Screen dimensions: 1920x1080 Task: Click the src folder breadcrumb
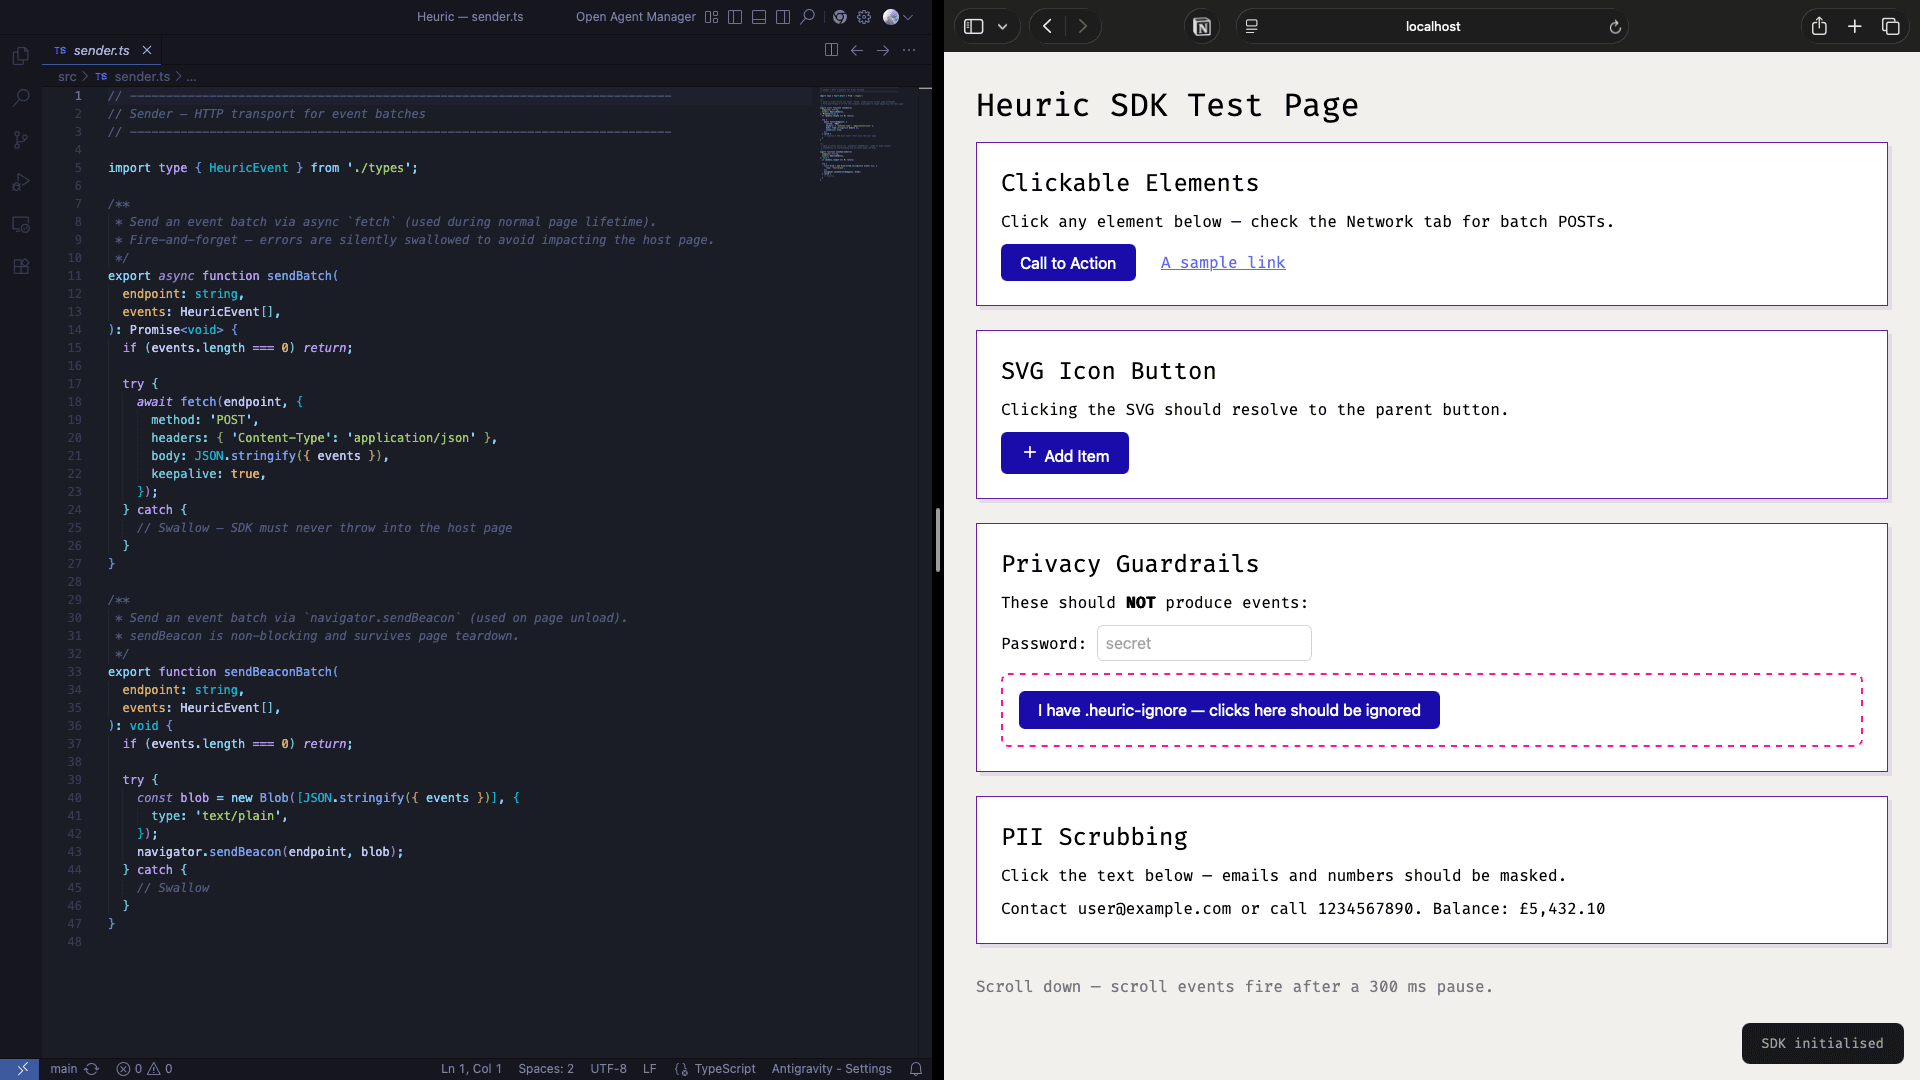click(67, 77)
